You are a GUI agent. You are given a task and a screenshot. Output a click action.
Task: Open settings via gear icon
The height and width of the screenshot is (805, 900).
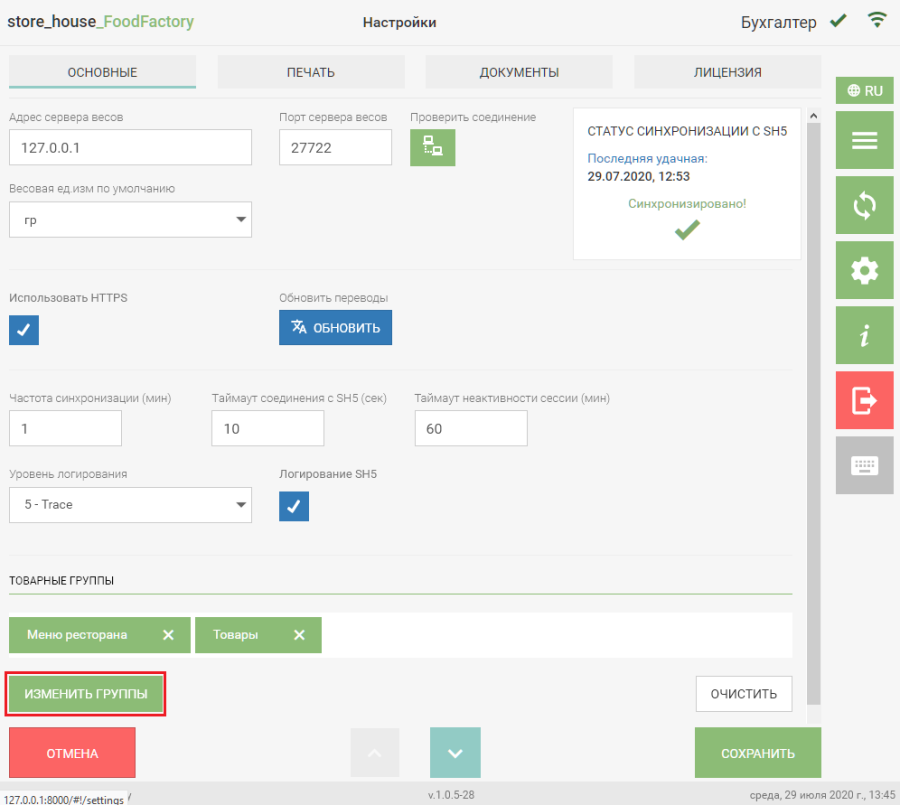coord(864,270)
